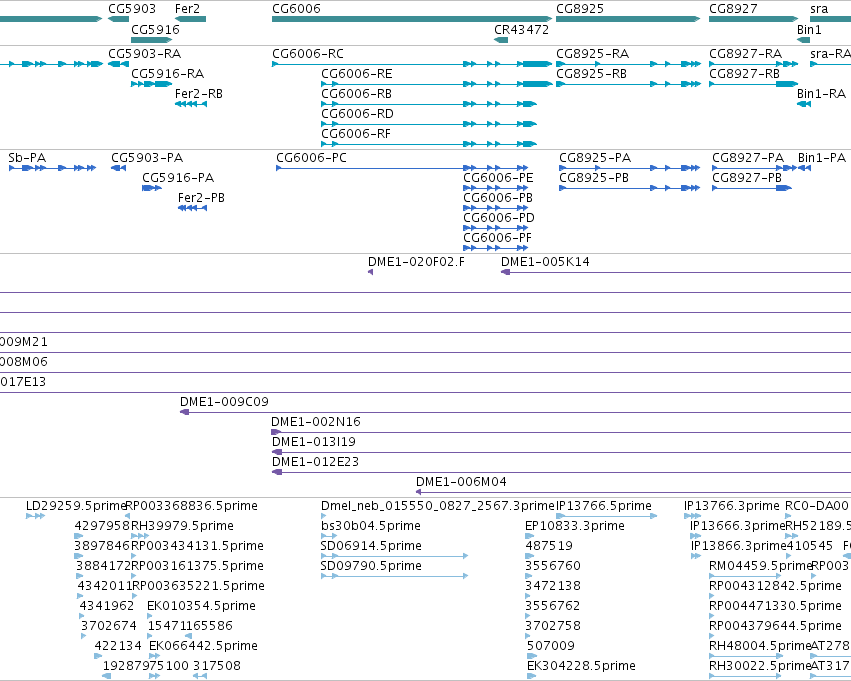Select transcript CG5916-RA label

[x=168, y=74]
